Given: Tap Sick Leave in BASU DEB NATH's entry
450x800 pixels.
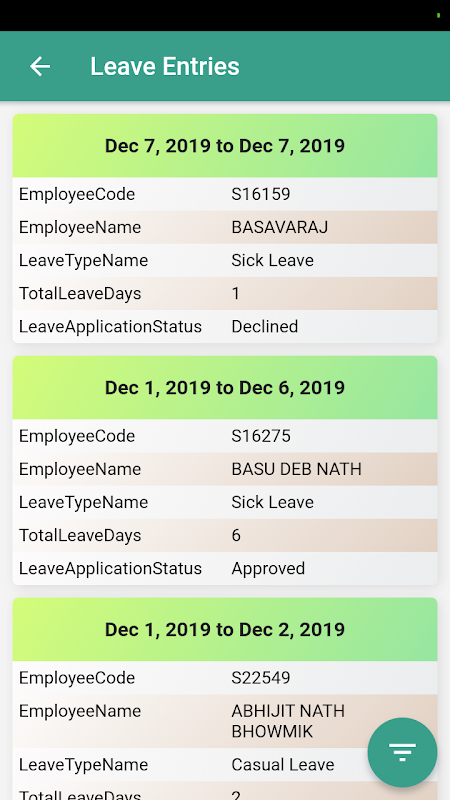Looking at the screenshot, I should (272, 502).
